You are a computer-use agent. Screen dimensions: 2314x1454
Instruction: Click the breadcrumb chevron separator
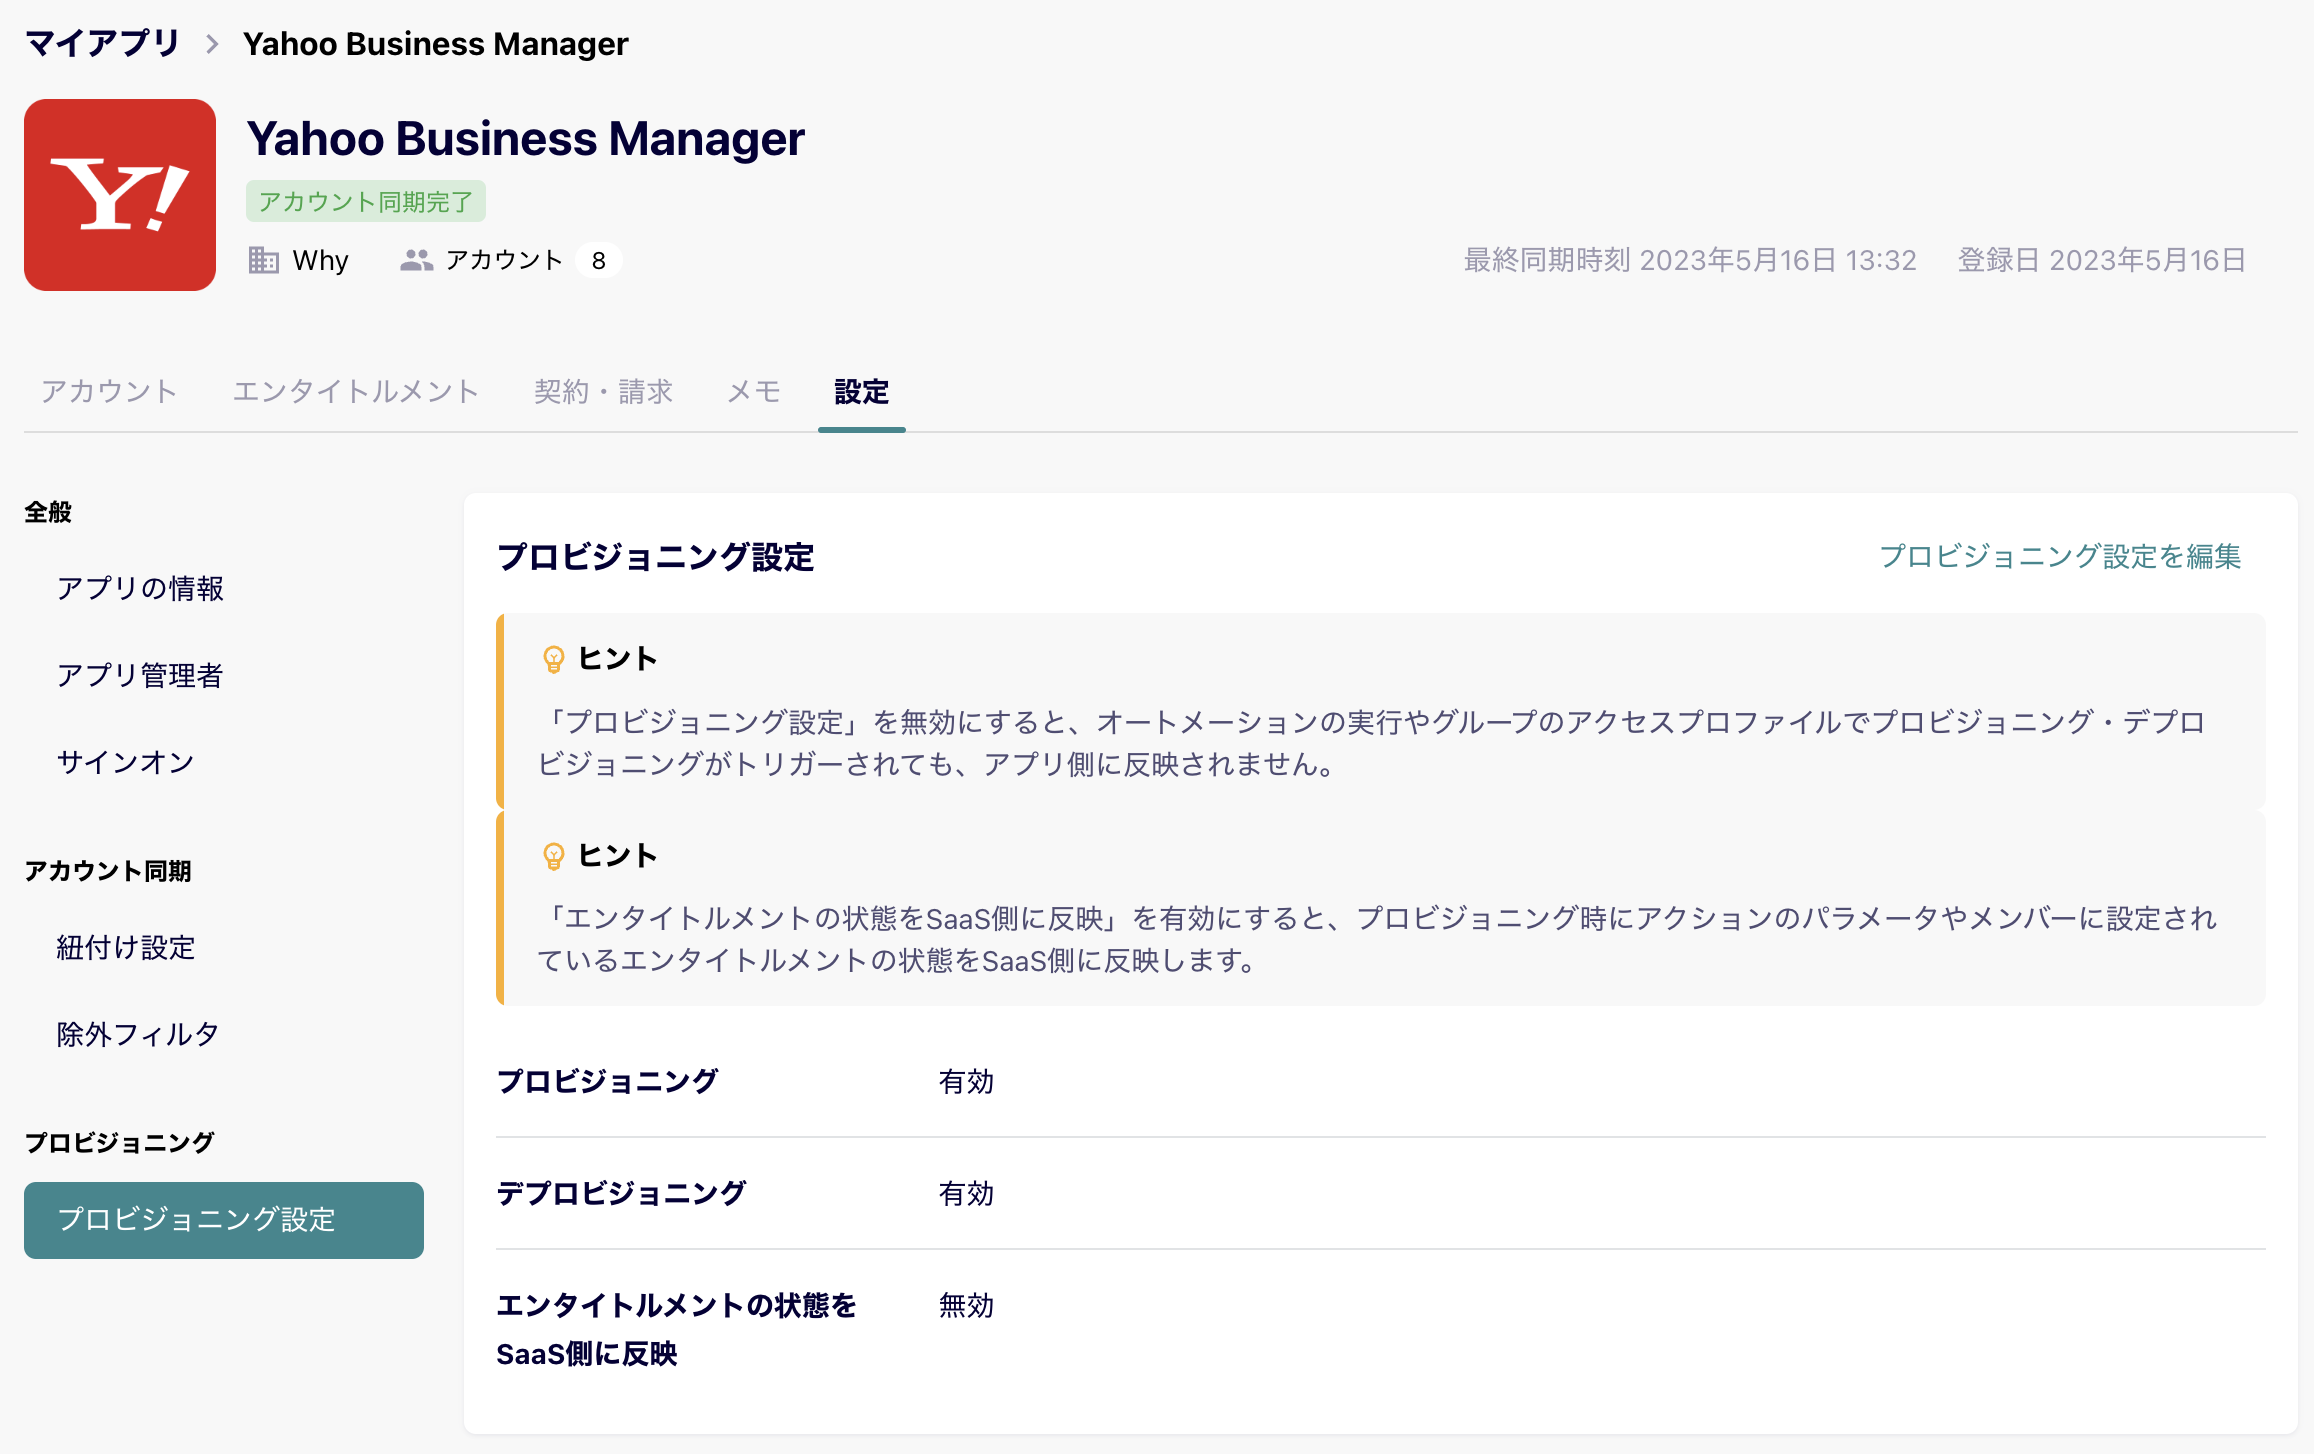211,44
